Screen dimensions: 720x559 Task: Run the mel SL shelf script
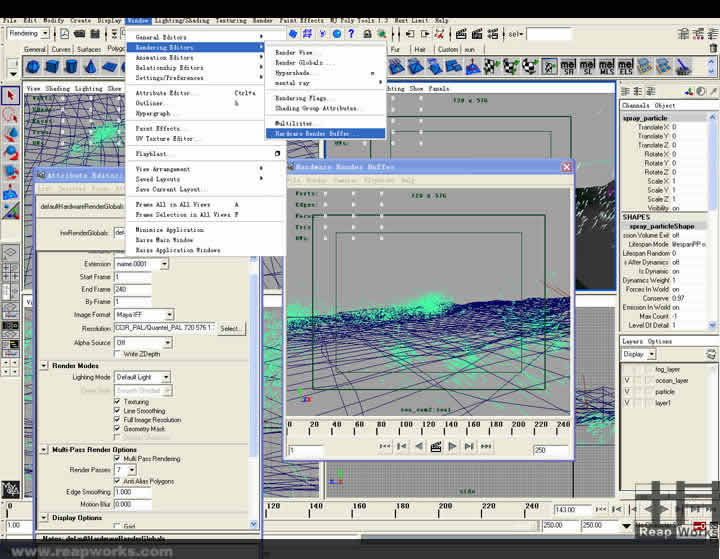click(587, 67)
